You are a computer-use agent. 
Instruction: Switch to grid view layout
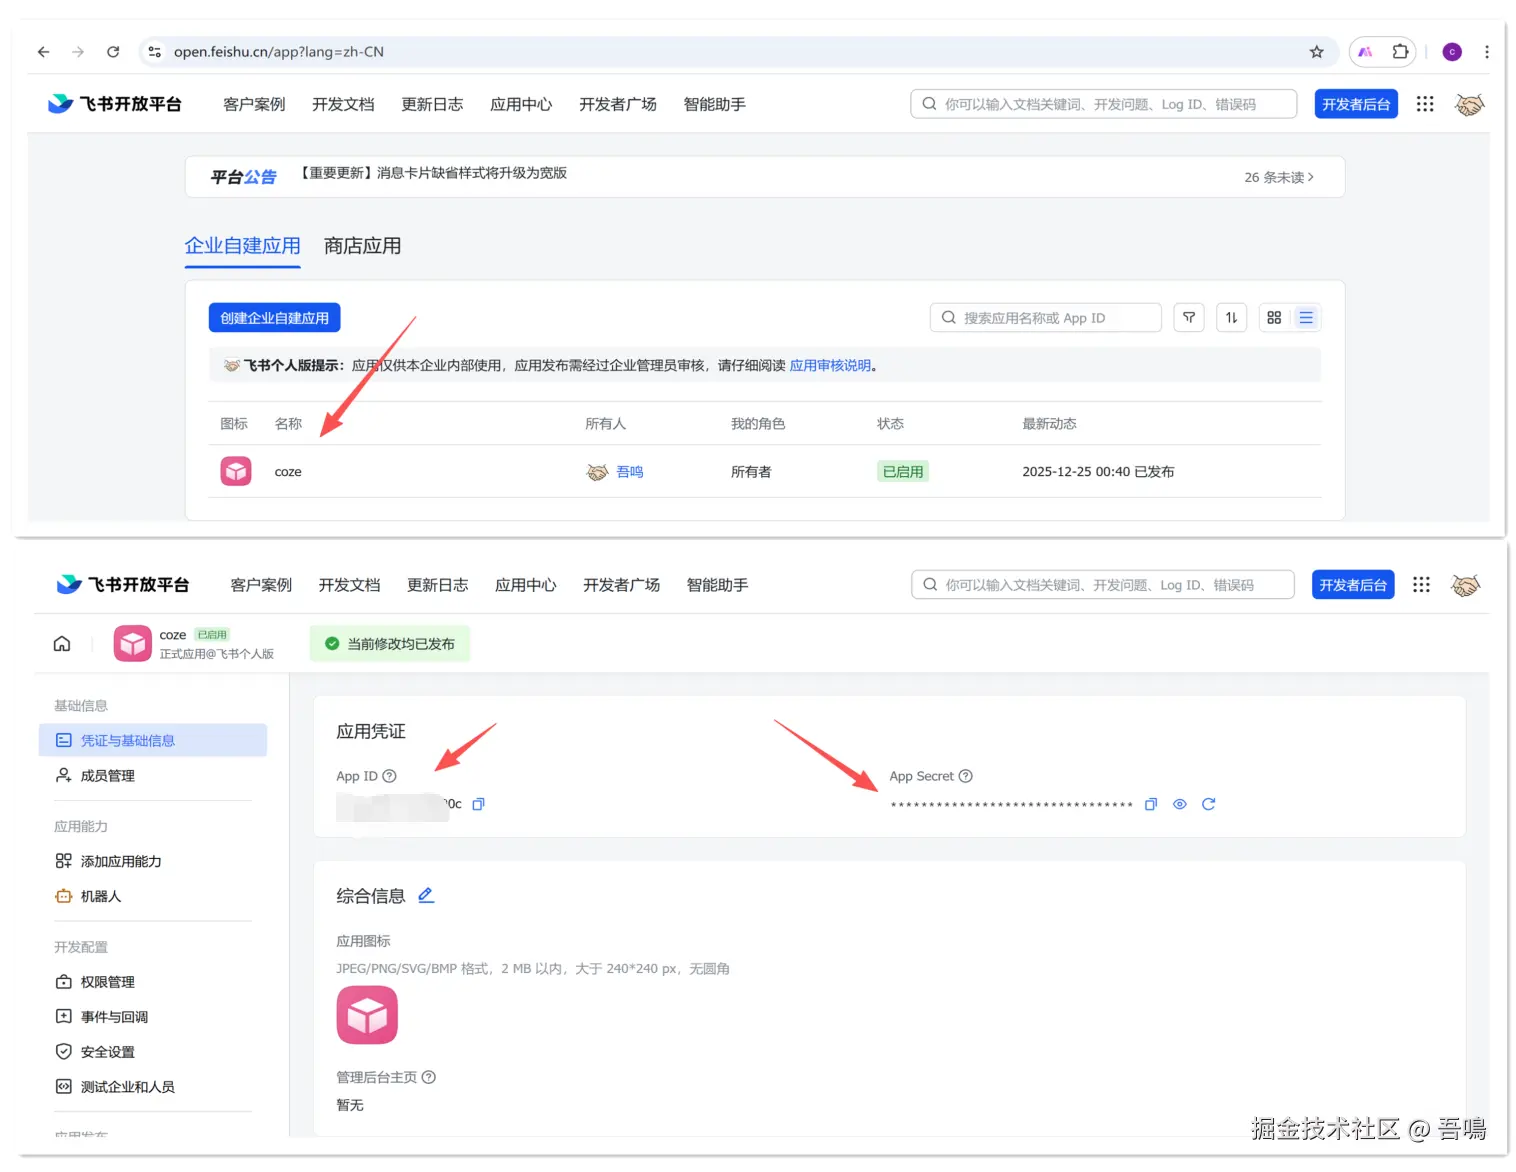tap(1274, 318)
